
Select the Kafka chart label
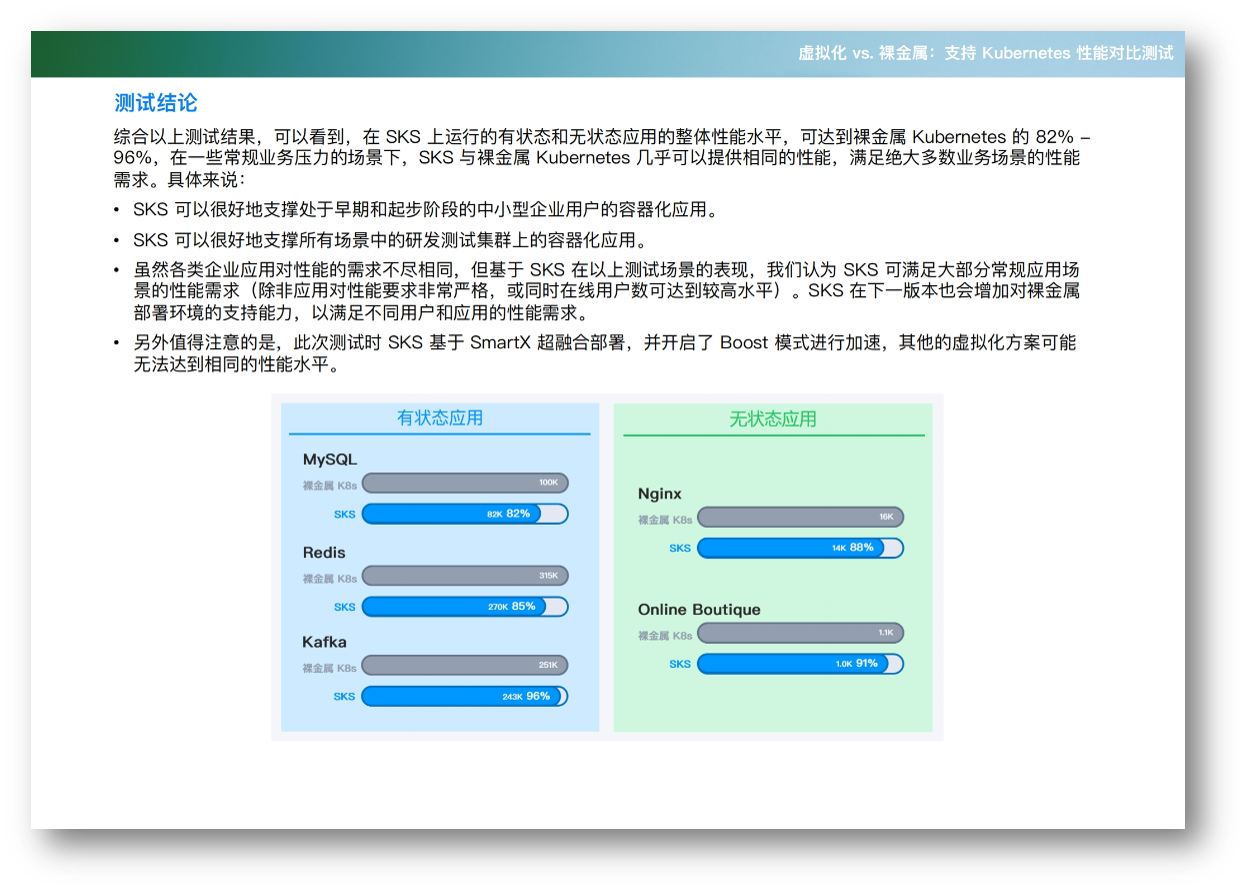coord(324,642)
